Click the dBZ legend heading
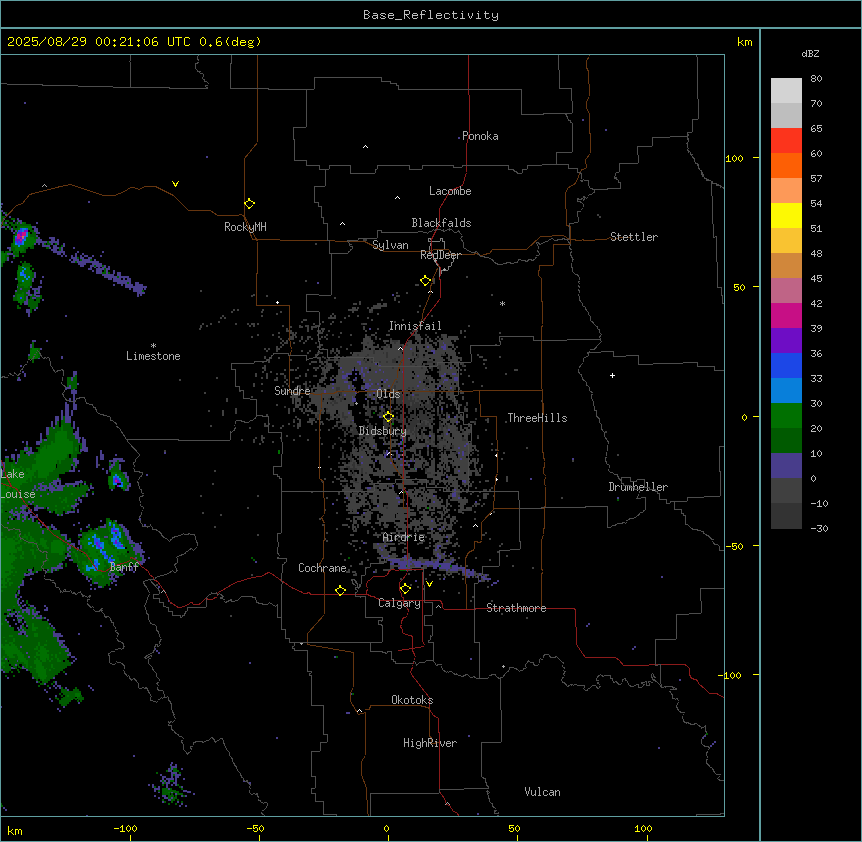 click(x=810, y=54)
